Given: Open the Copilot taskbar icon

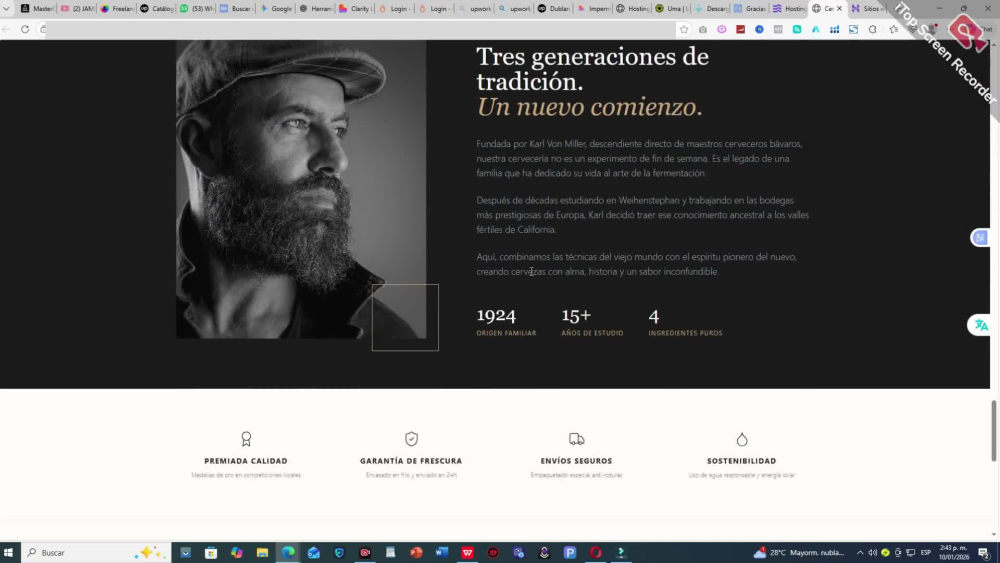Looking at the screenshot, I should [237, 552].
